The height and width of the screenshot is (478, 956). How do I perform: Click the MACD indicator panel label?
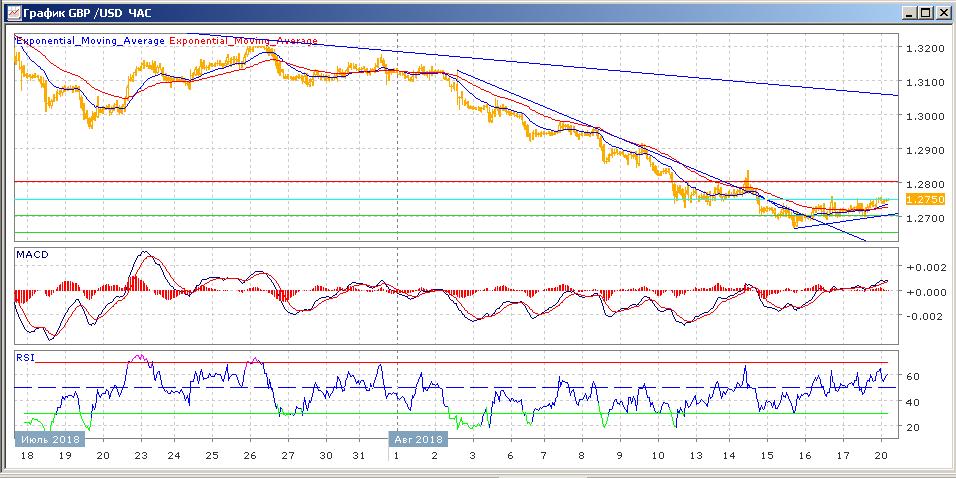tap(33, 256)
